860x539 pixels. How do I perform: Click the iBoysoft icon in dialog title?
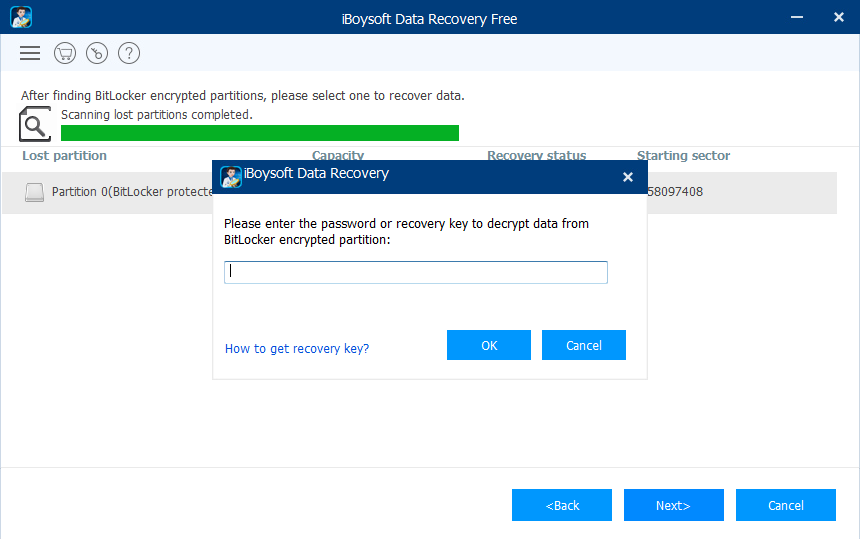click(231, 176)
